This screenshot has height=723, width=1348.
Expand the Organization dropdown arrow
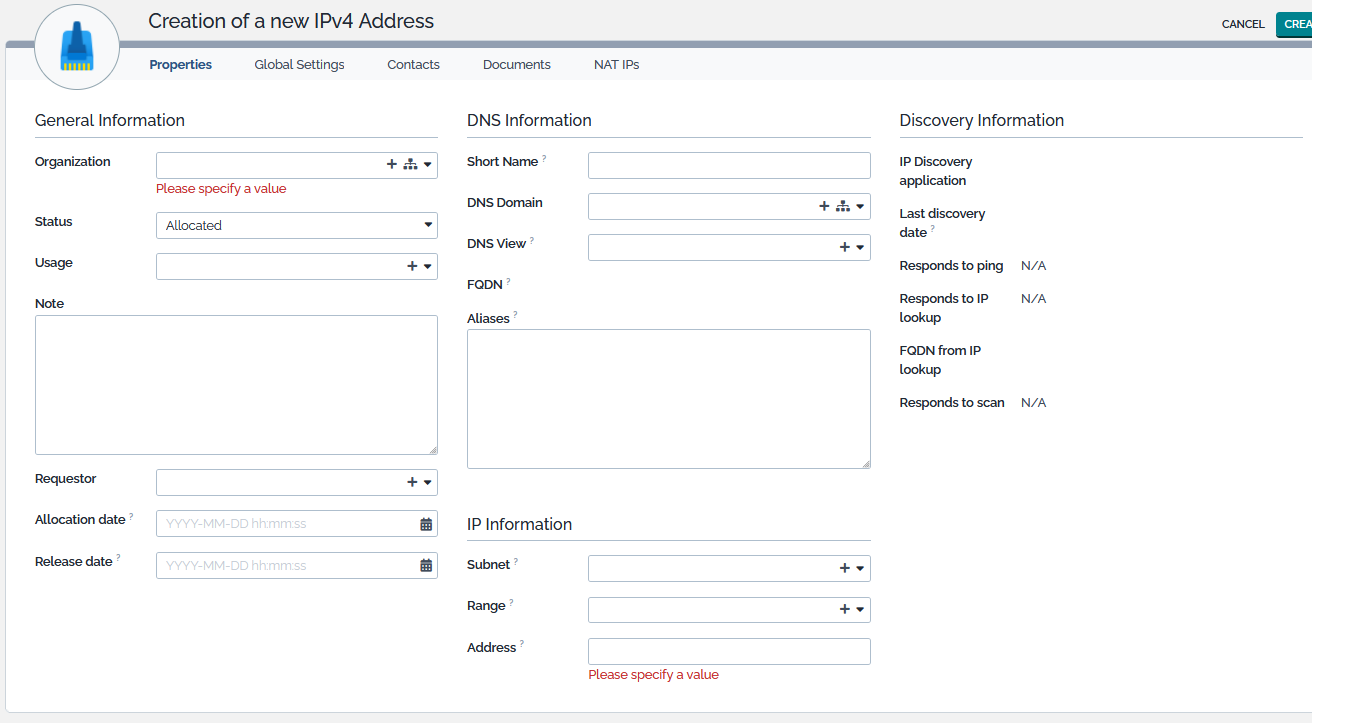click(428, 165)
